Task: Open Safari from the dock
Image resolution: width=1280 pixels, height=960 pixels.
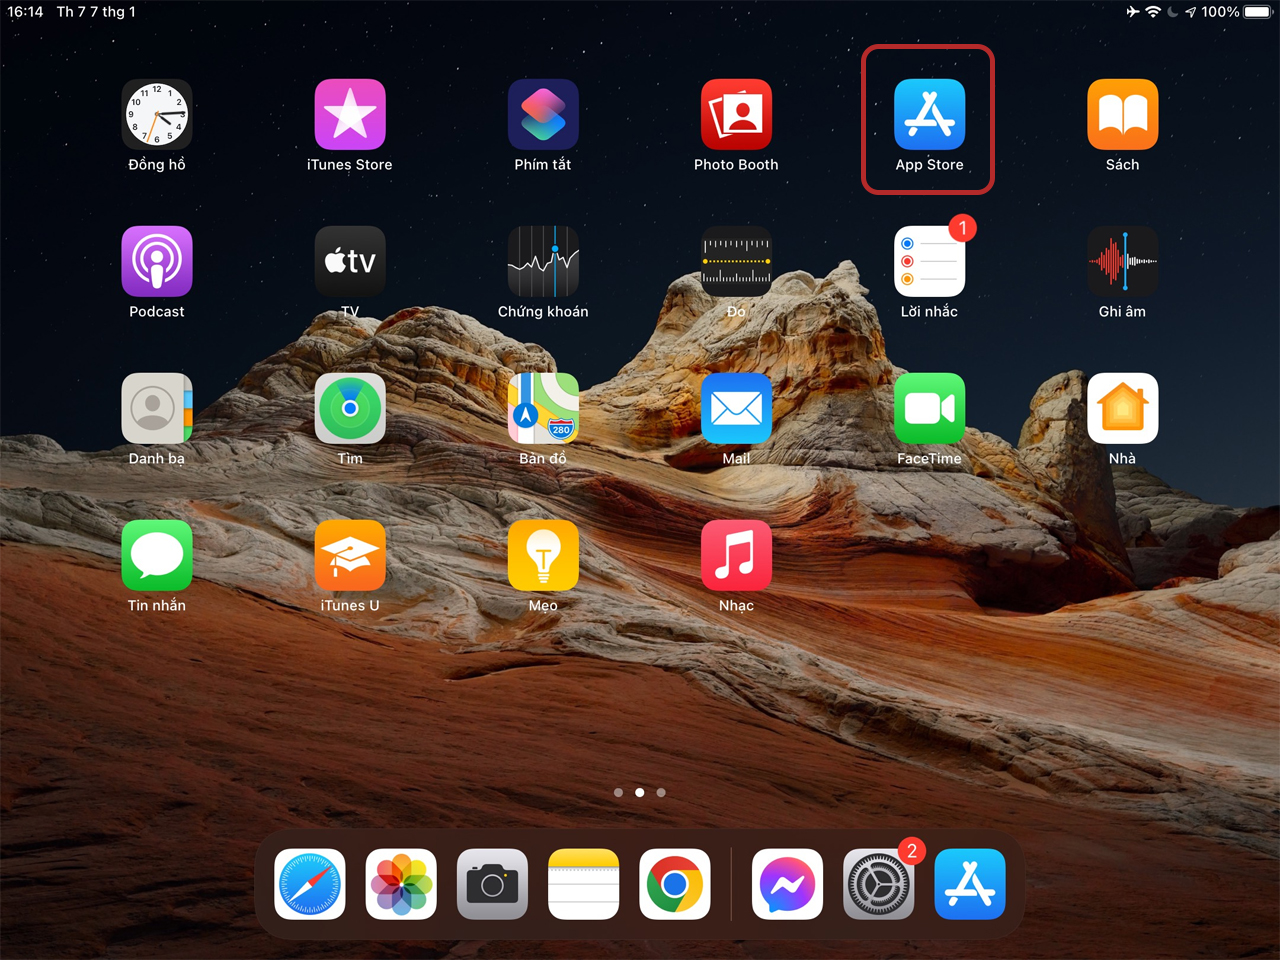Action: [310, 884]
